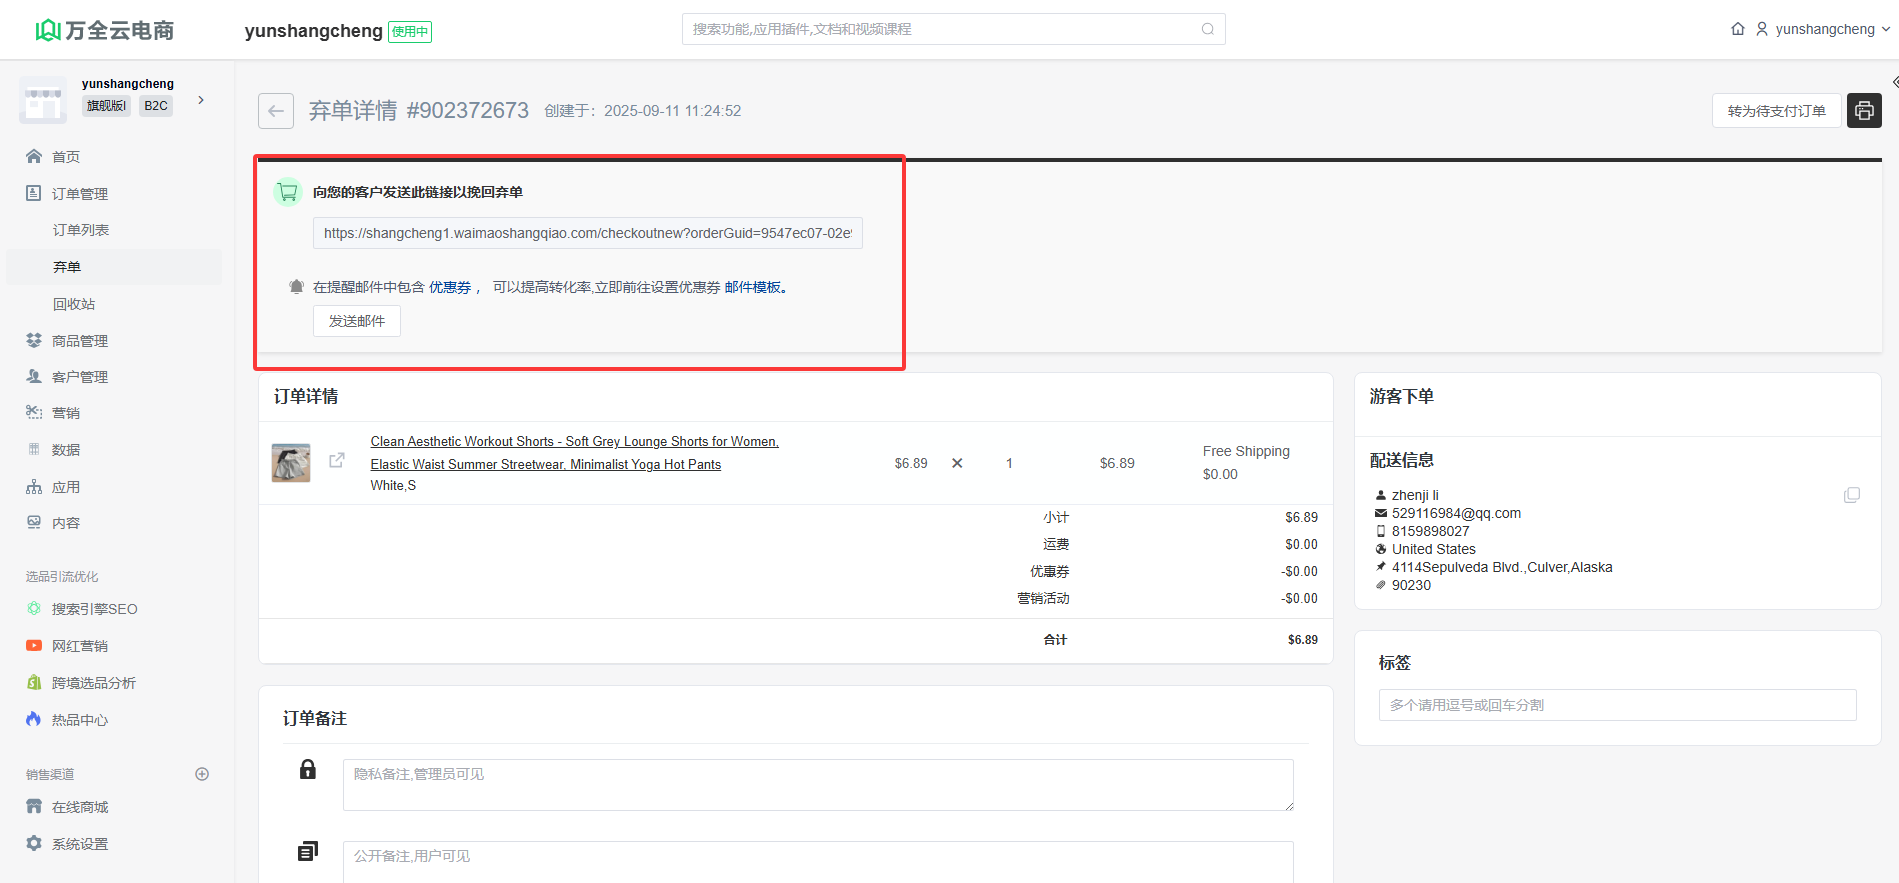The image size is (1899, 883).
Task: Add a sales channel plus icon
Action: (202, 774)
